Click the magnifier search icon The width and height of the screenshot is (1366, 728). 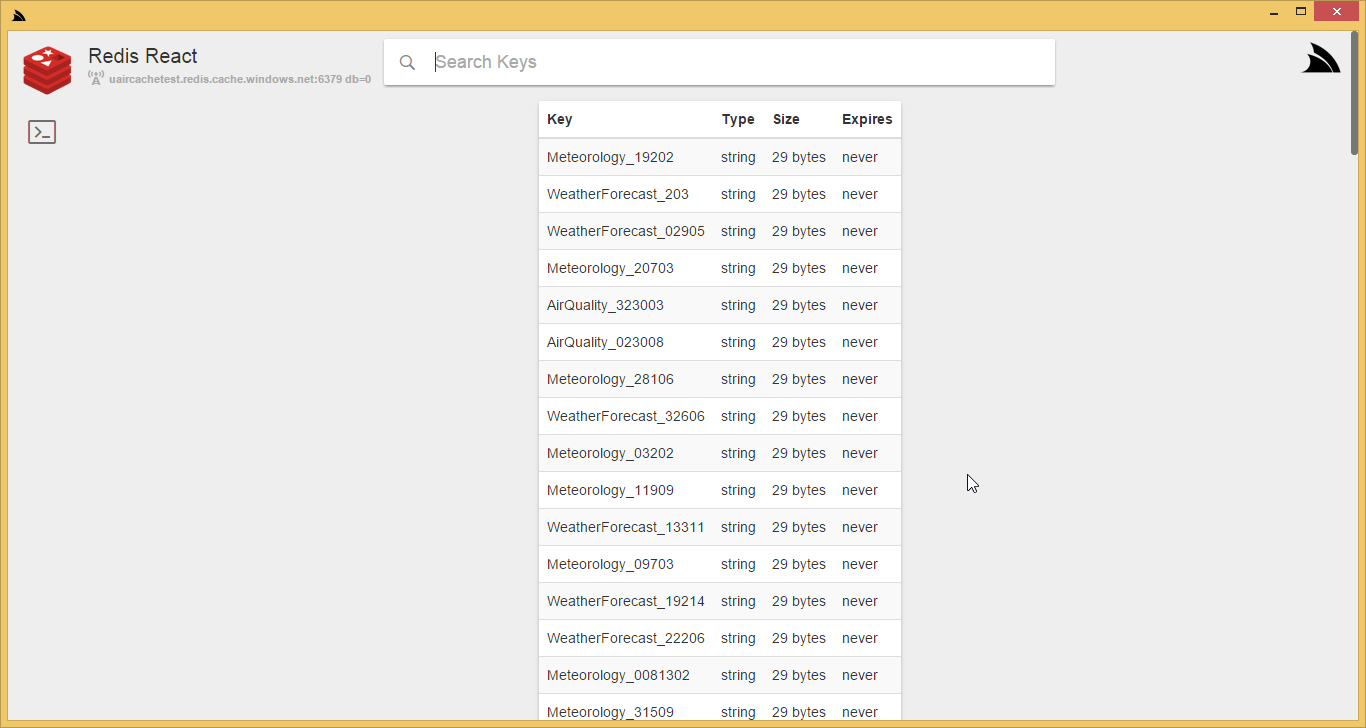[407, 62]
